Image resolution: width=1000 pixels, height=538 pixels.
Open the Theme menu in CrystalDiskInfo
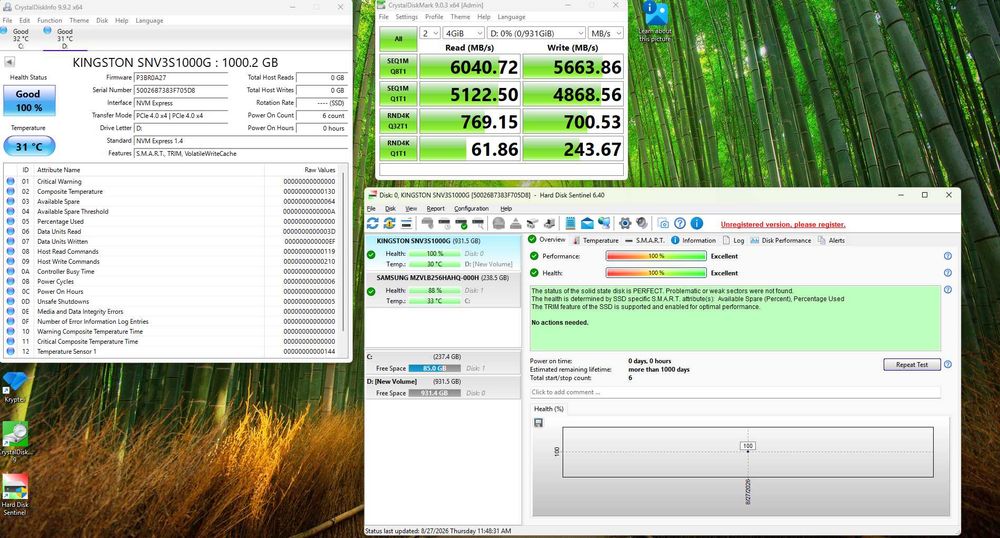tap(79, 20)
